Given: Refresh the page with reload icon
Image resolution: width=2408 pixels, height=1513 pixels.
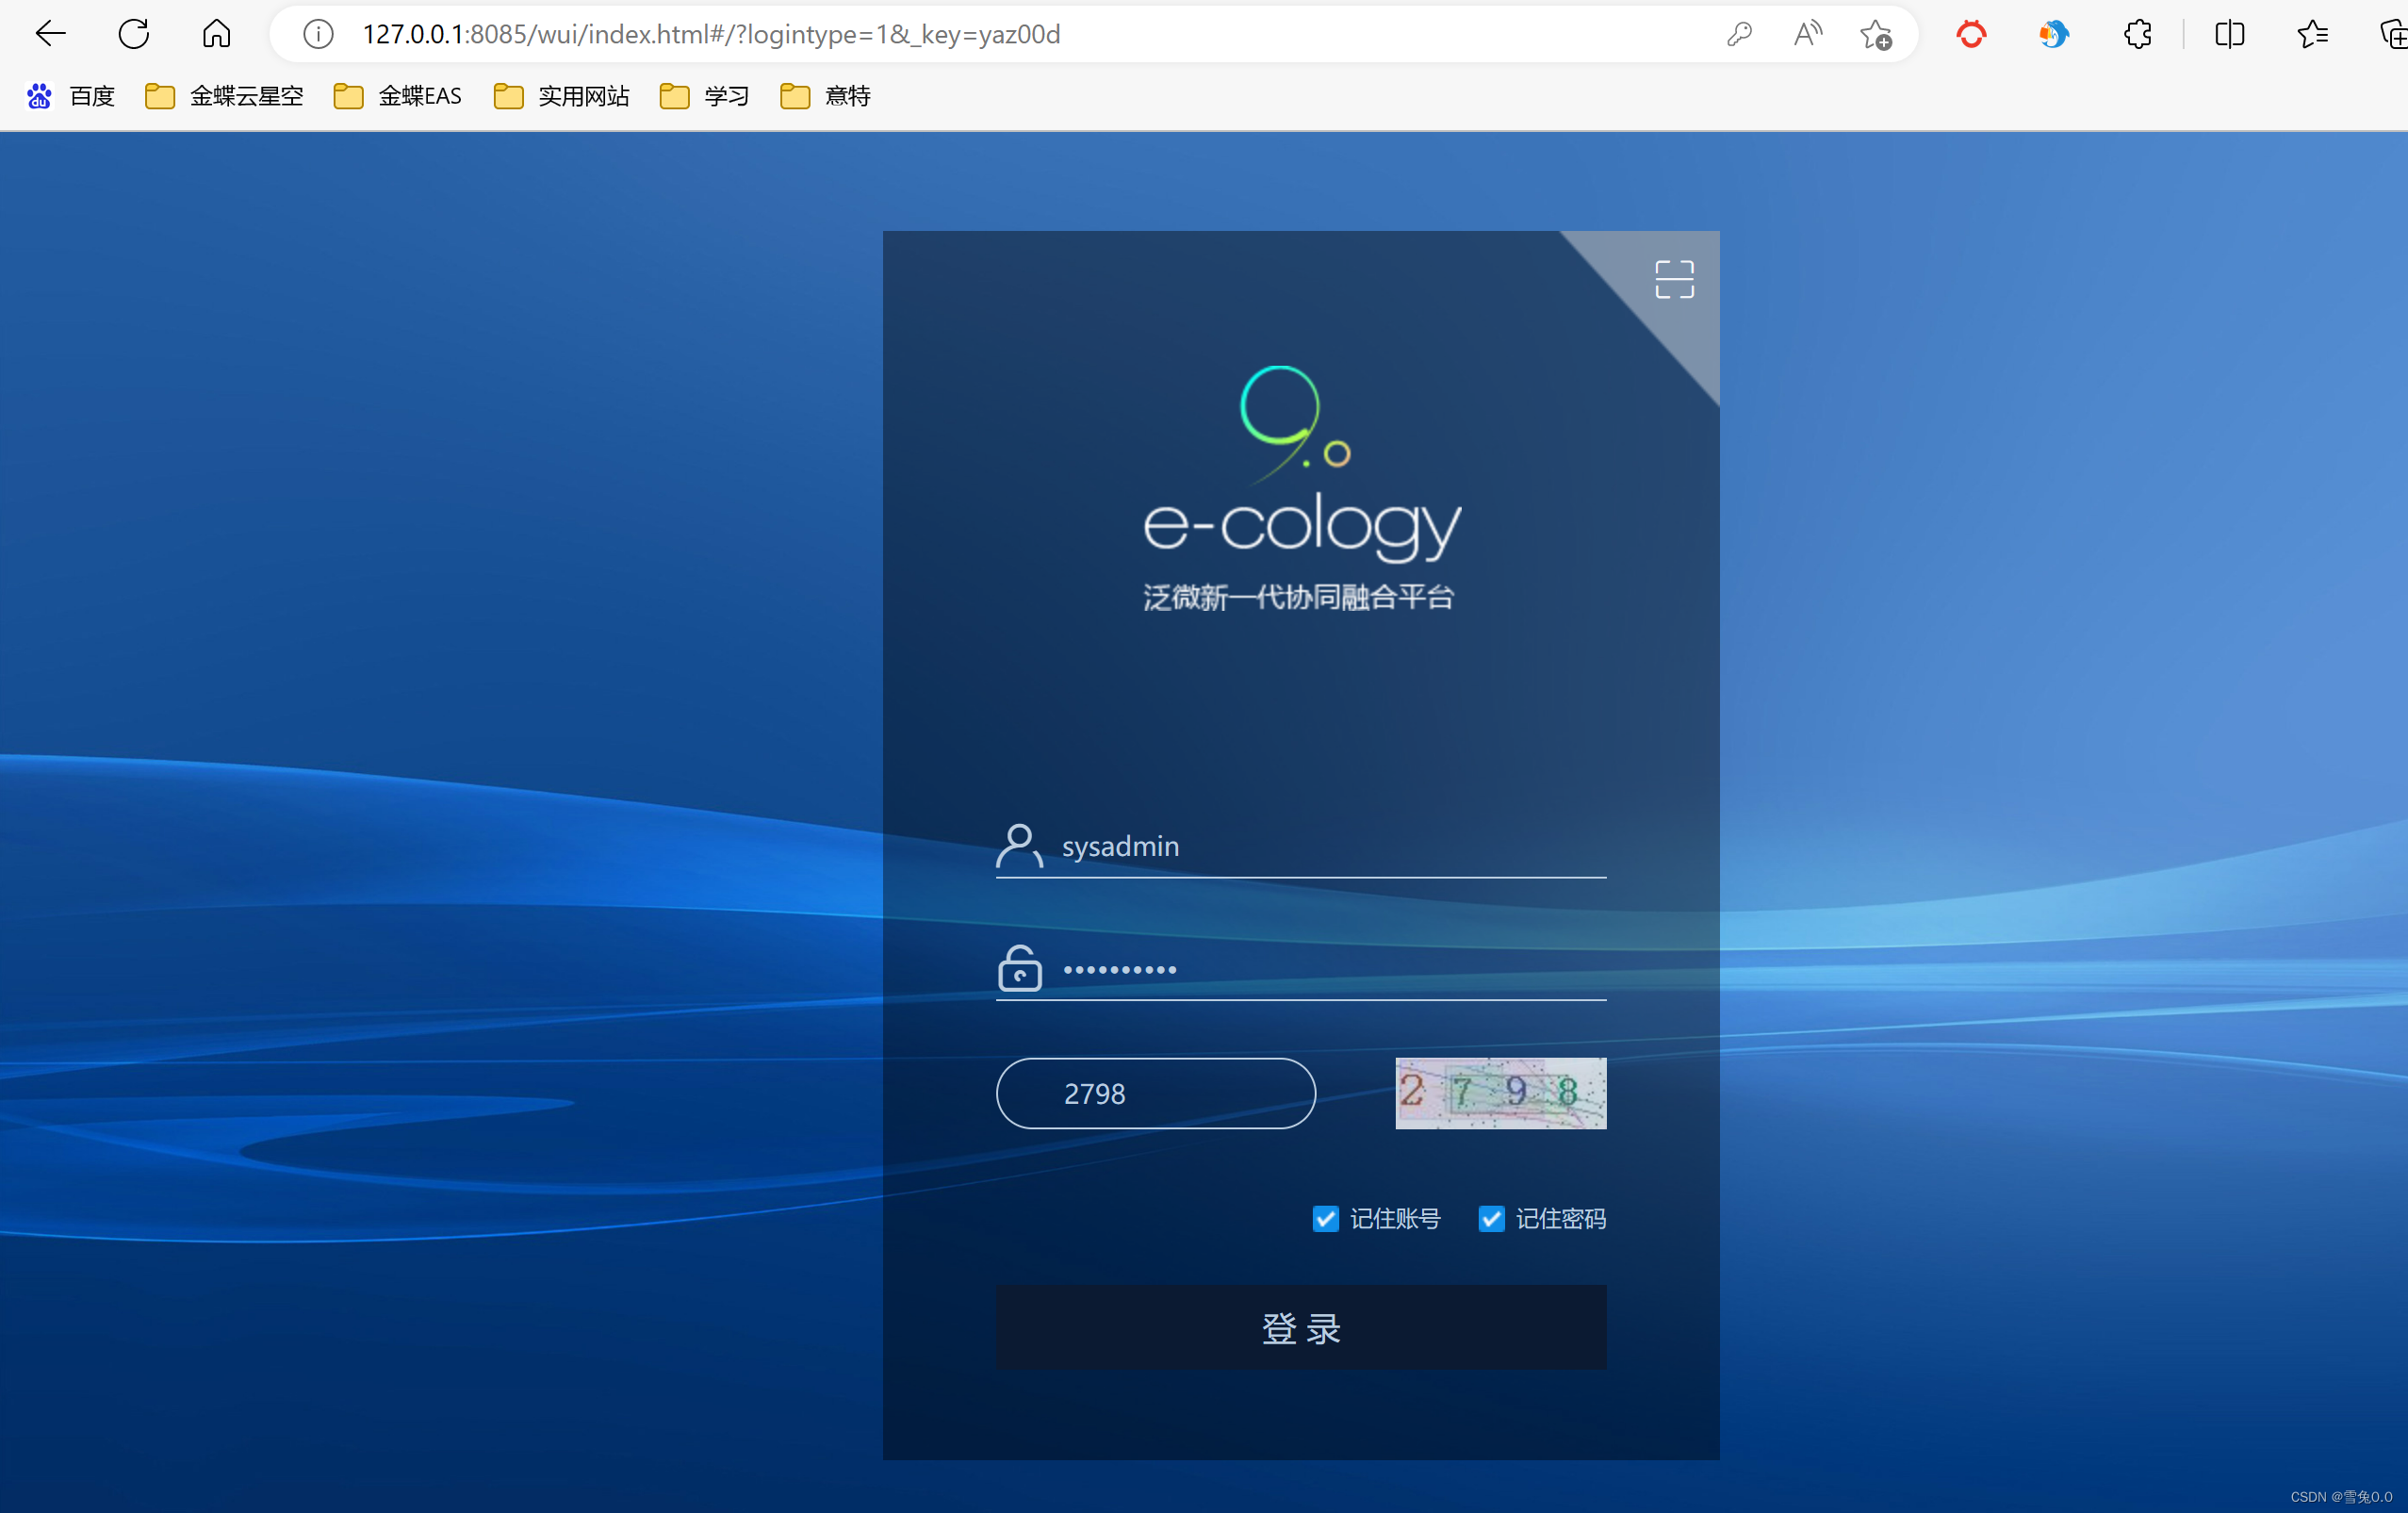Looking at the screenshot, I should [x=133, y=34].
